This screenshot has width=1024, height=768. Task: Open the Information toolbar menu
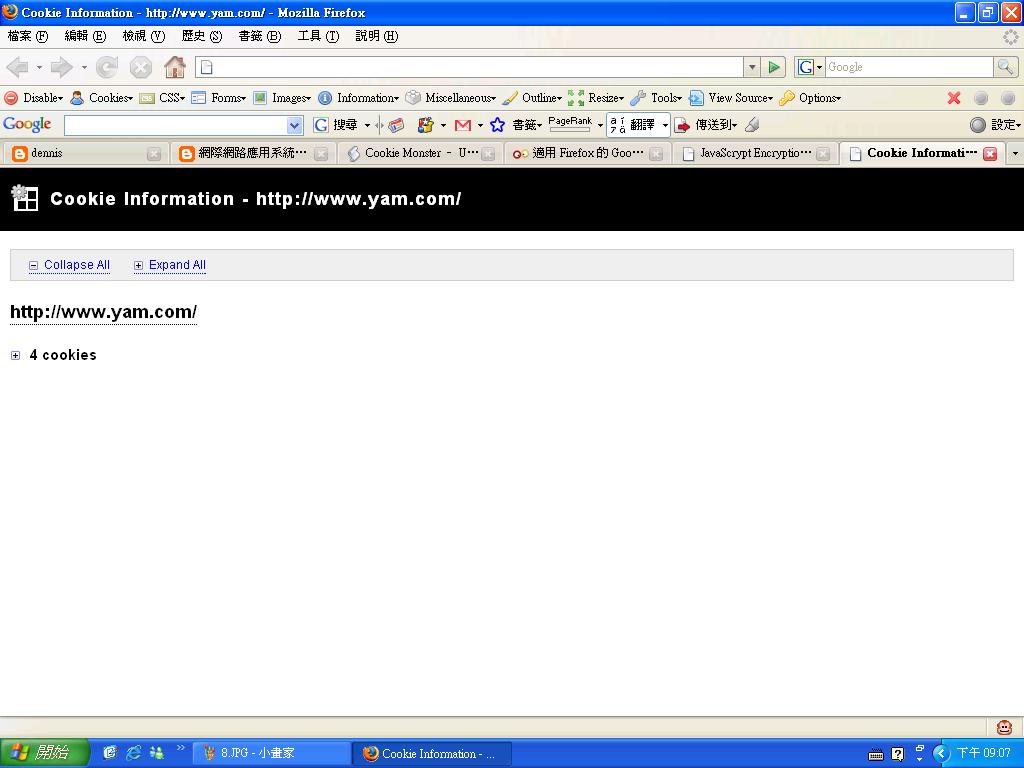coord(359,98)
